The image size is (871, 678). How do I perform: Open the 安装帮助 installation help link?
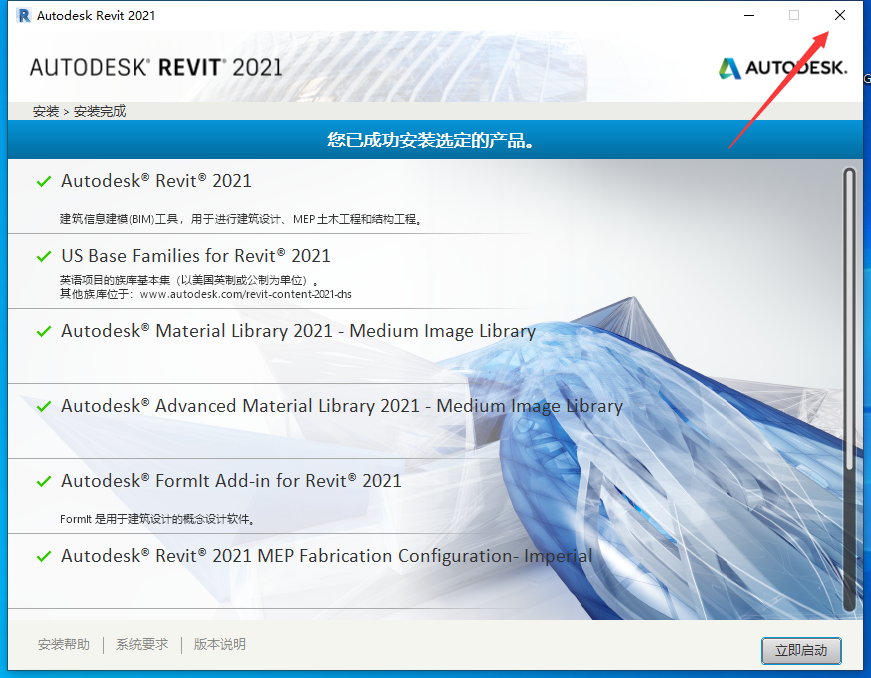pos(63,644)
